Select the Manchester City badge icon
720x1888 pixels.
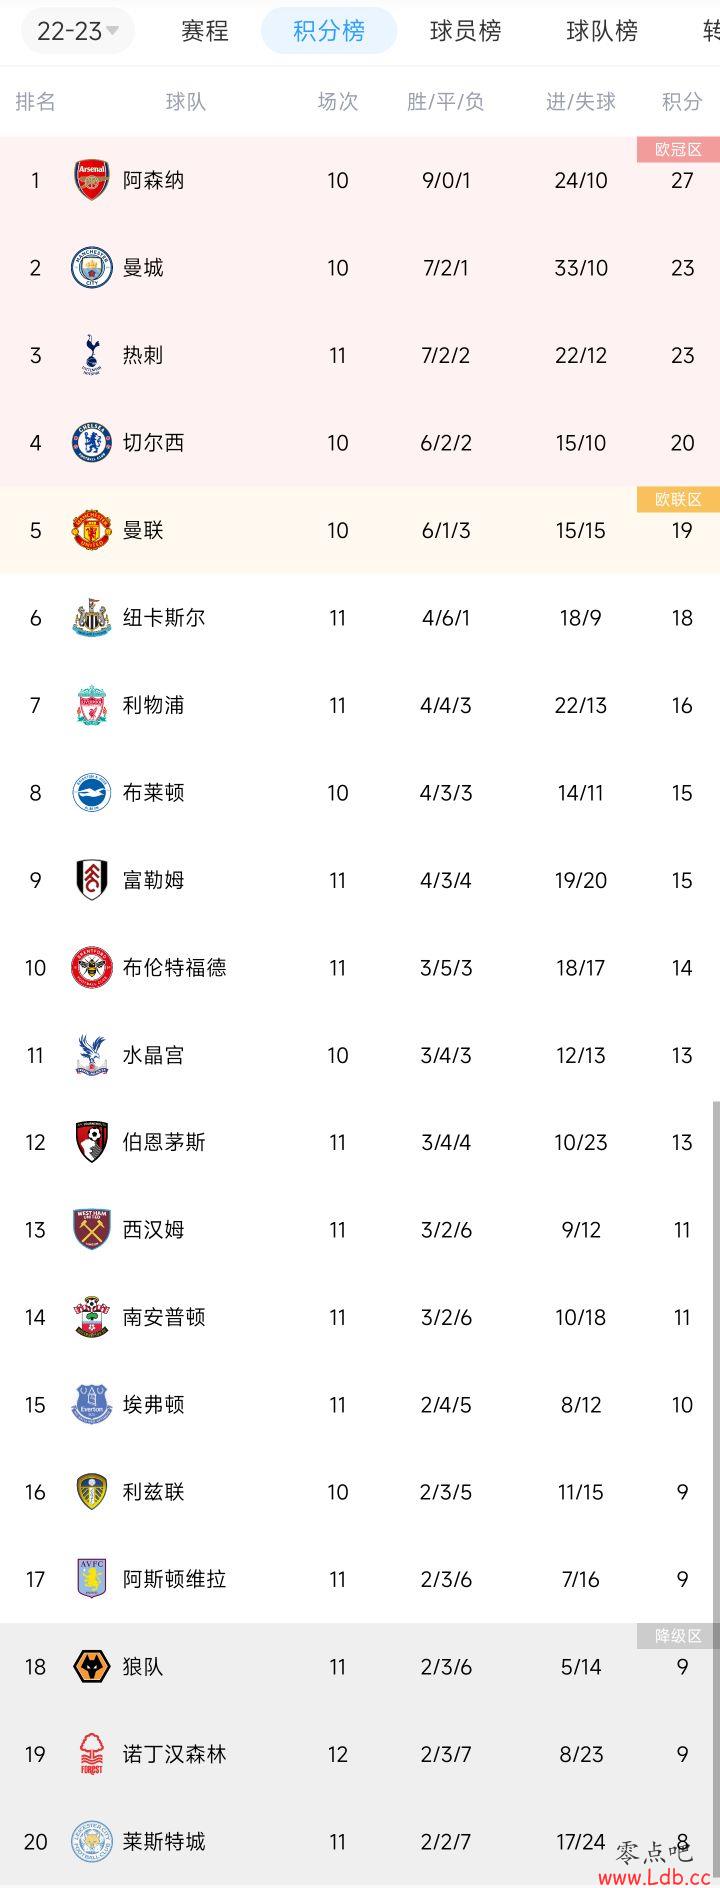(x=91, y=268)
